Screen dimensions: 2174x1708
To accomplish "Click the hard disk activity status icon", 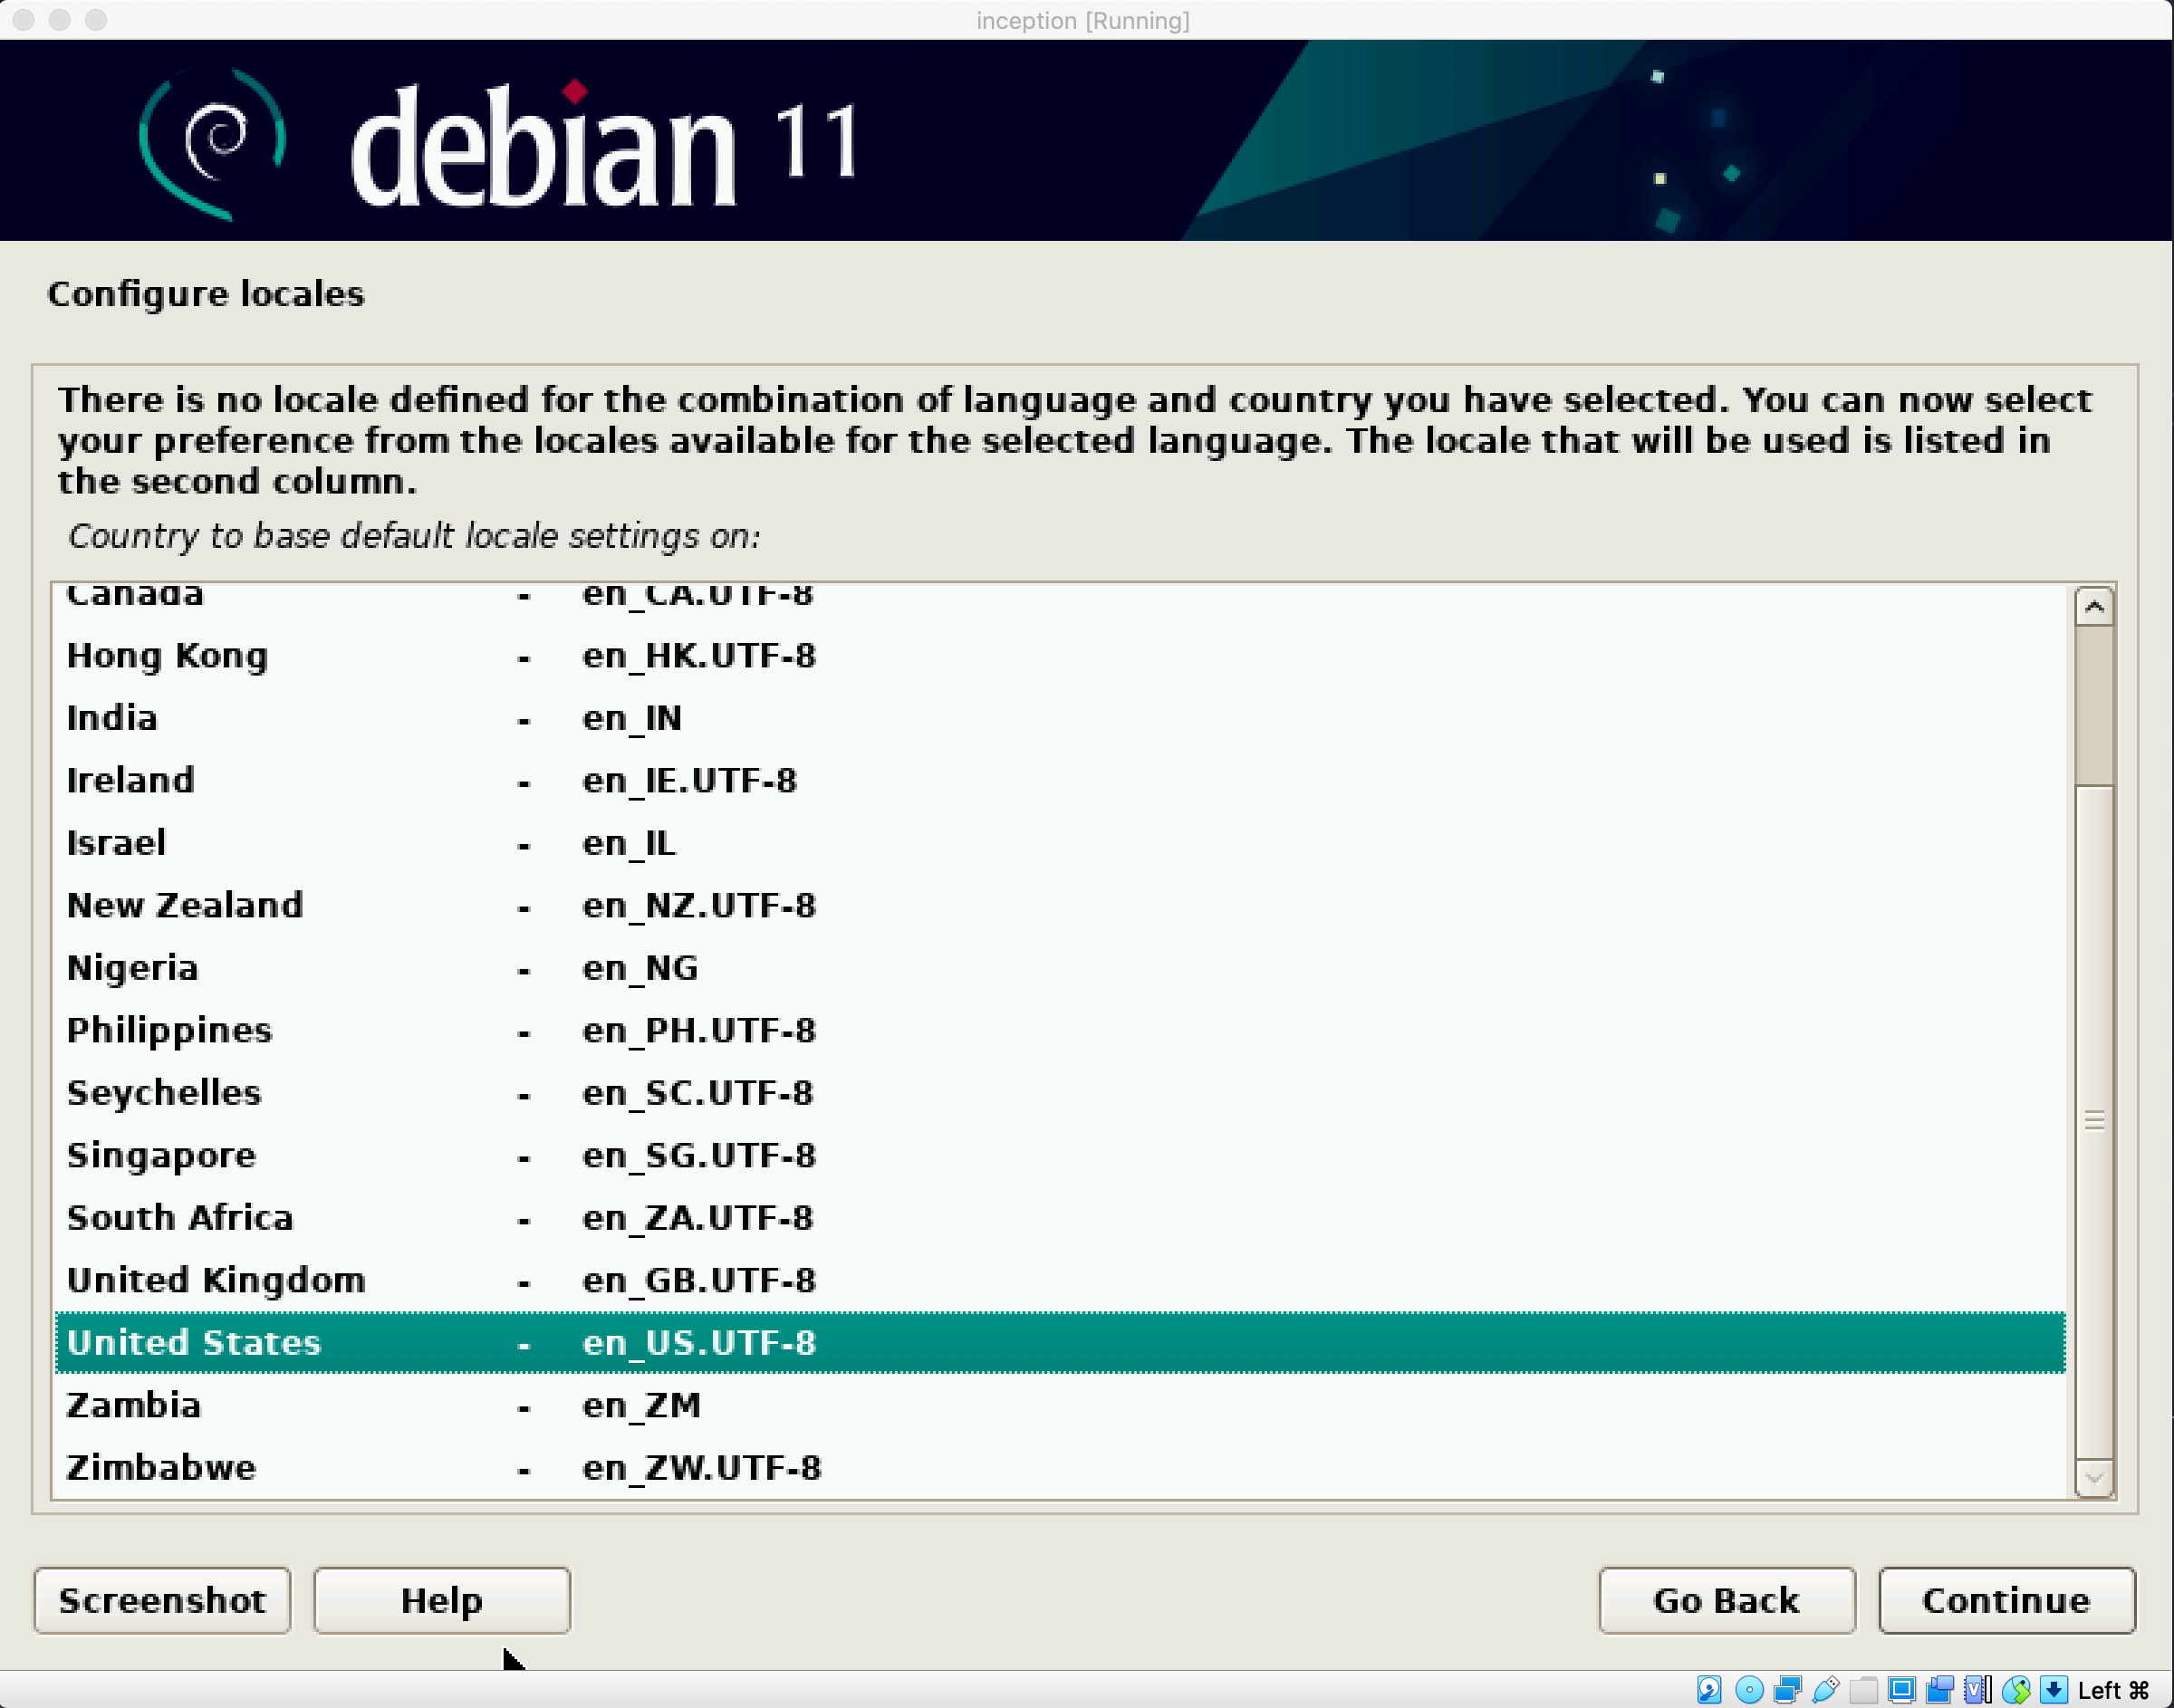I will [x=1709, y=1690].
